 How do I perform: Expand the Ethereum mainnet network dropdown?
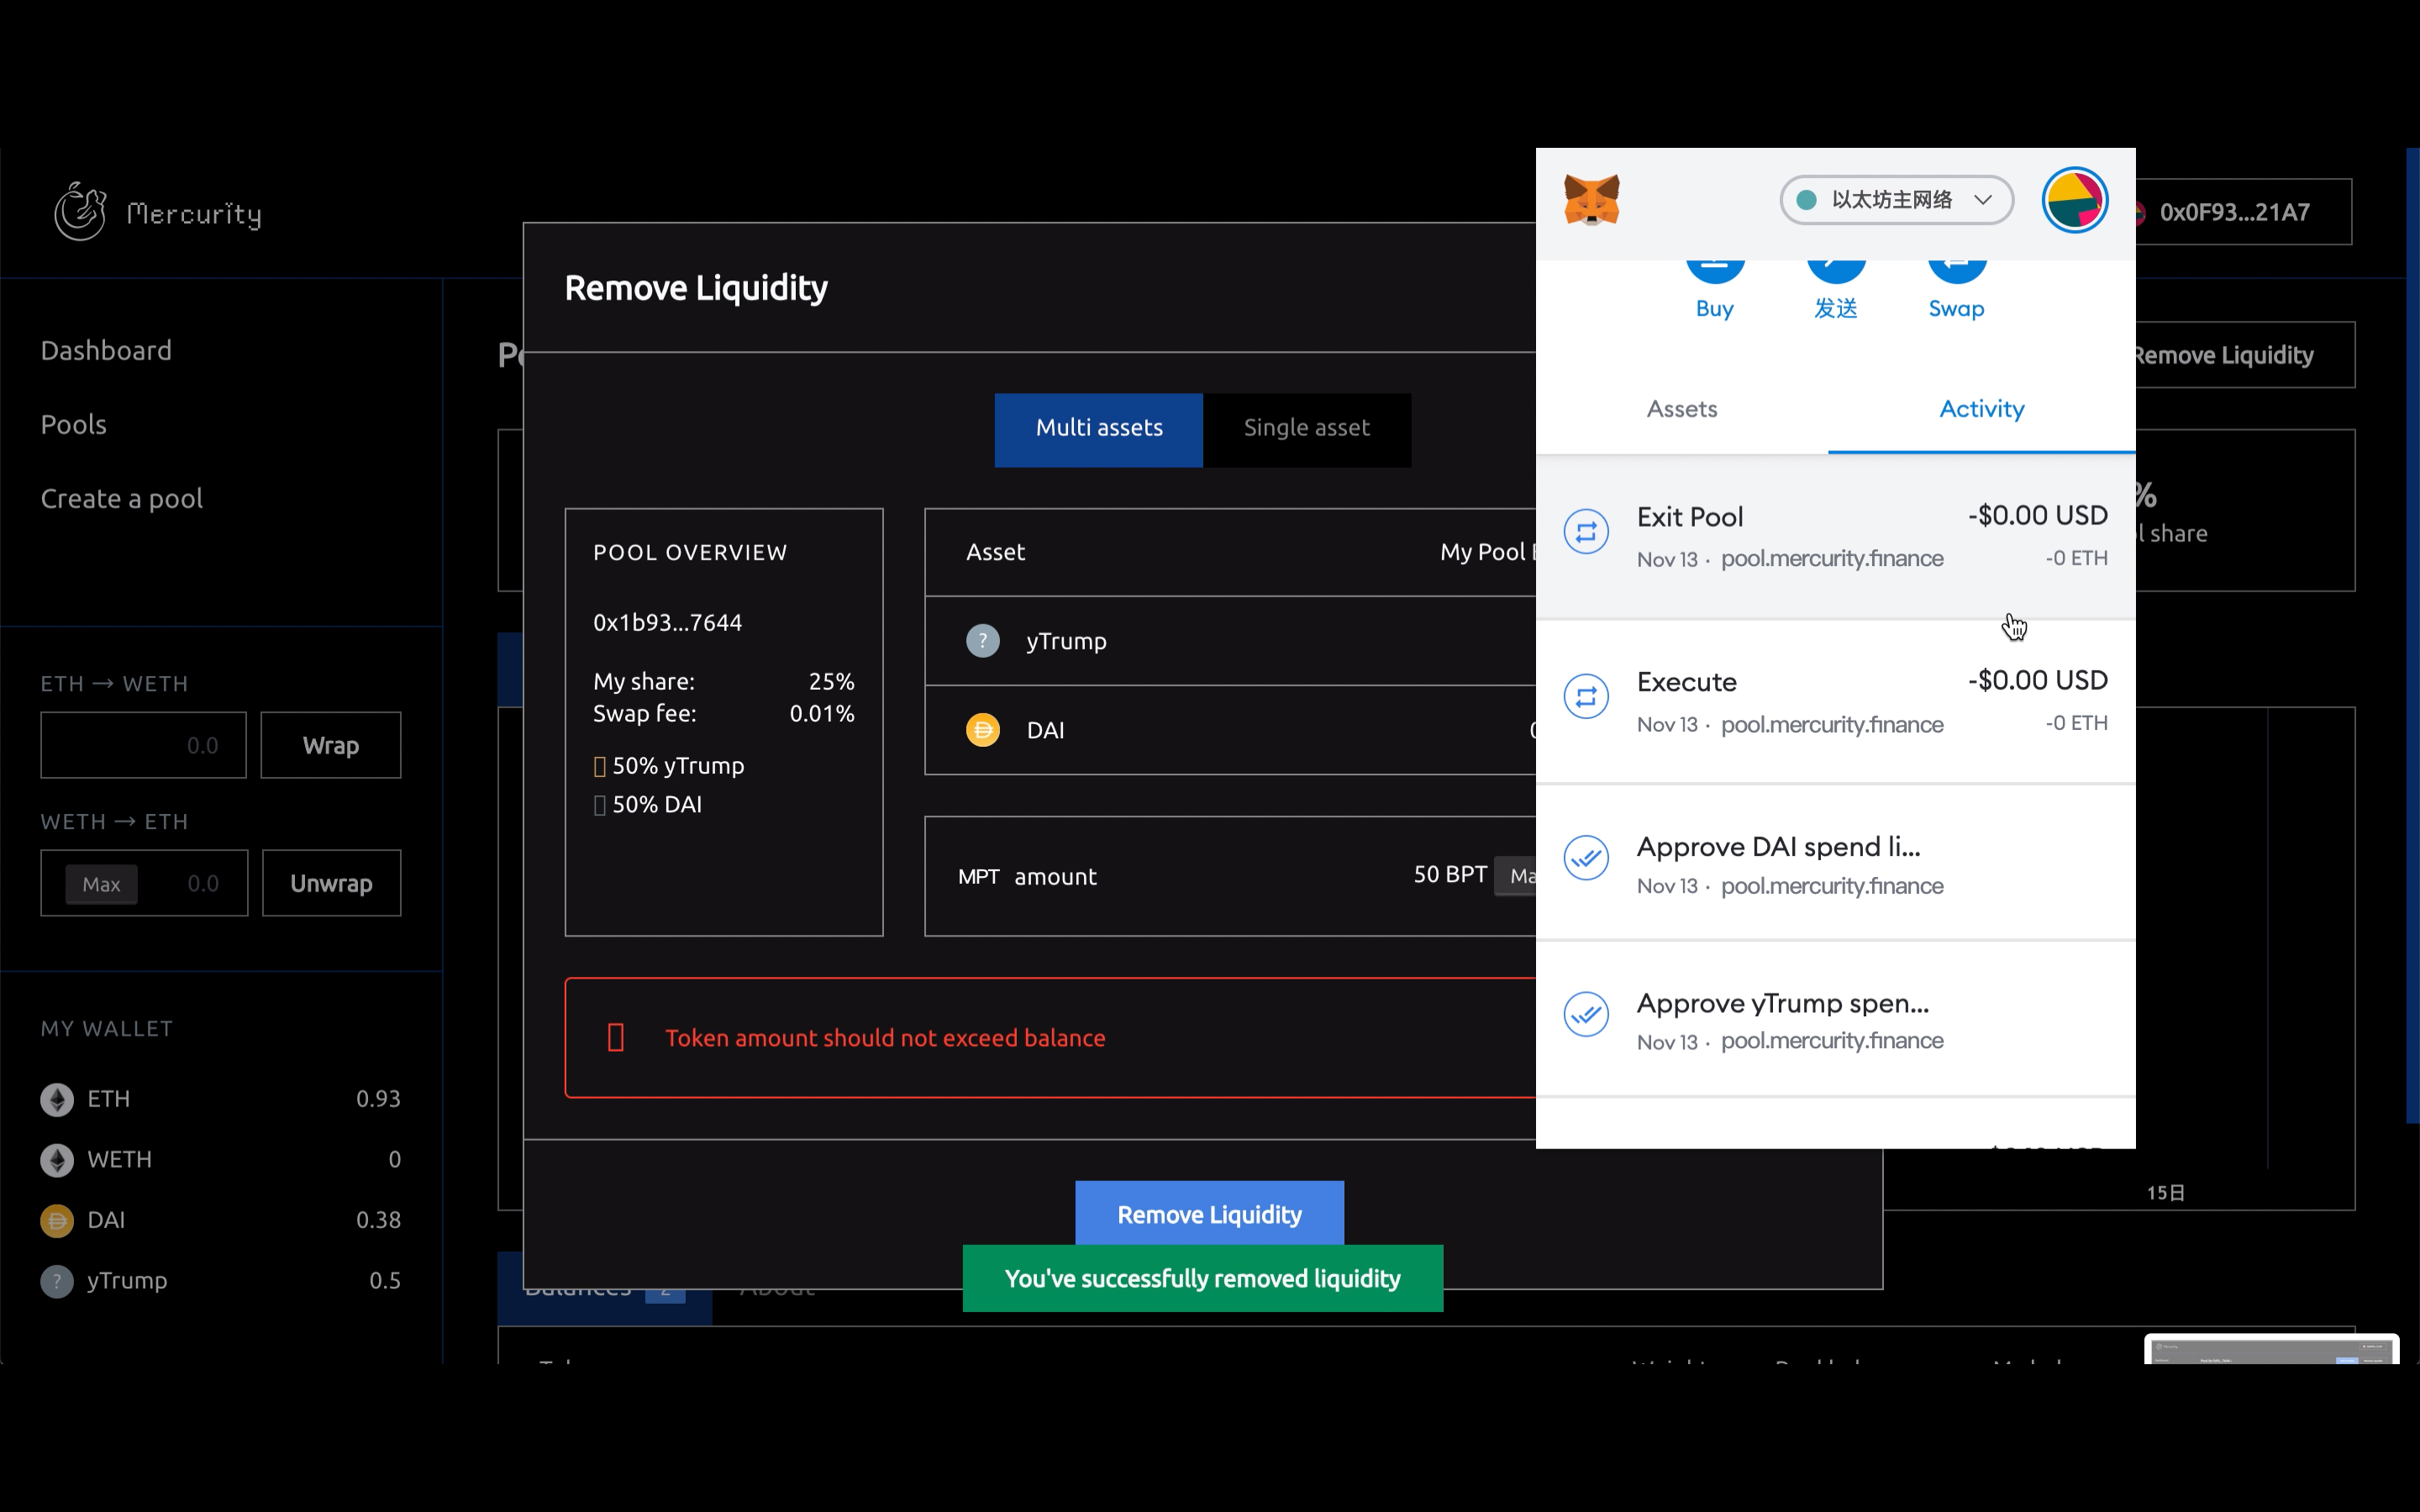(x=1896, y=200)
